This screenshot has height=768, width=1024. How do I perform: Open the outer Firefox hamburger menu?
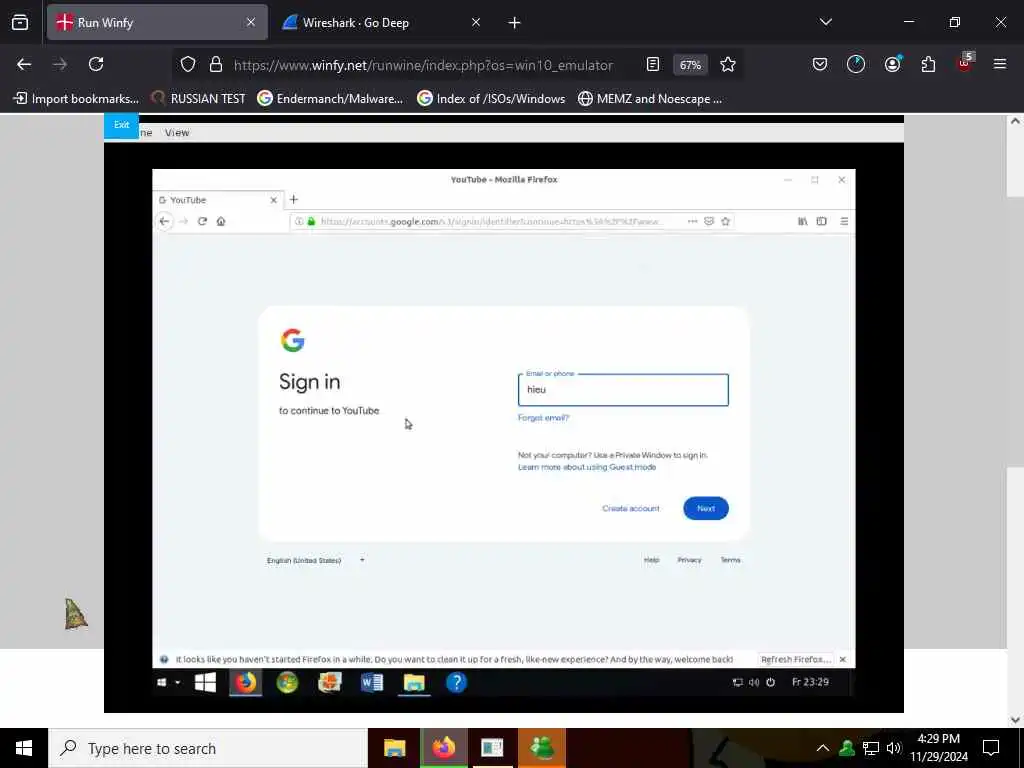(999, 64)
